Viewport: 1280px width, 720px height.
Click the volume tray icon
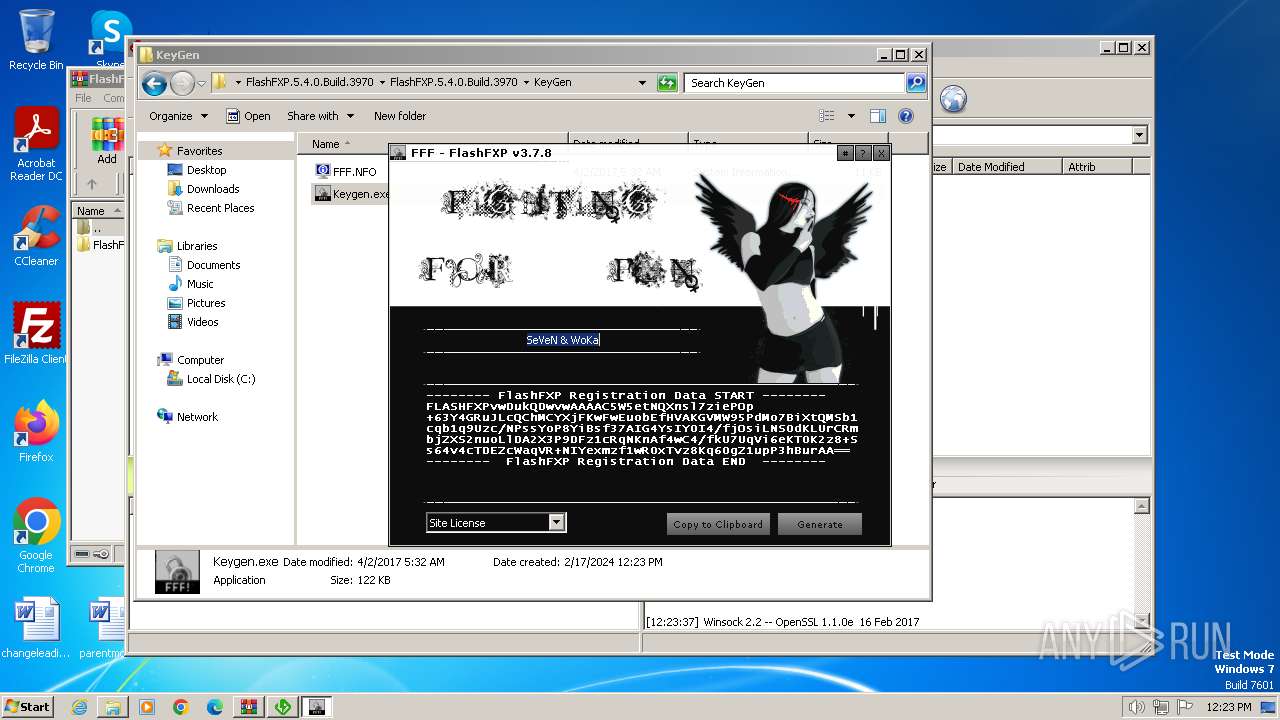(x=1136, y=707)
